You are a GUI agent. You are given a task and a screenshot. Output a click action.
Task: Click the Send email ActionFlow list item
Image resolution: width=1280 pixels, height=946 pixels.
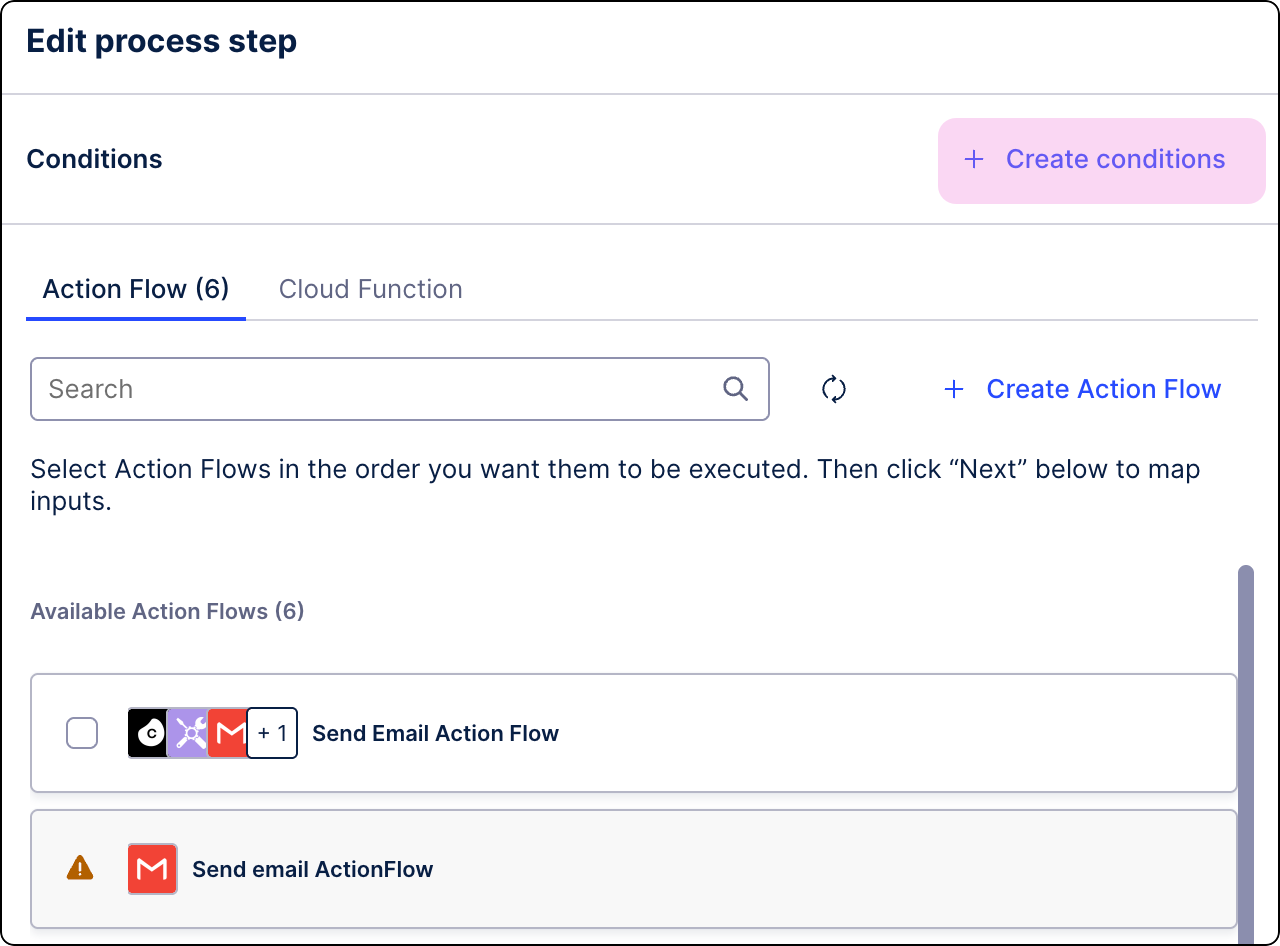tap(600, 869)
